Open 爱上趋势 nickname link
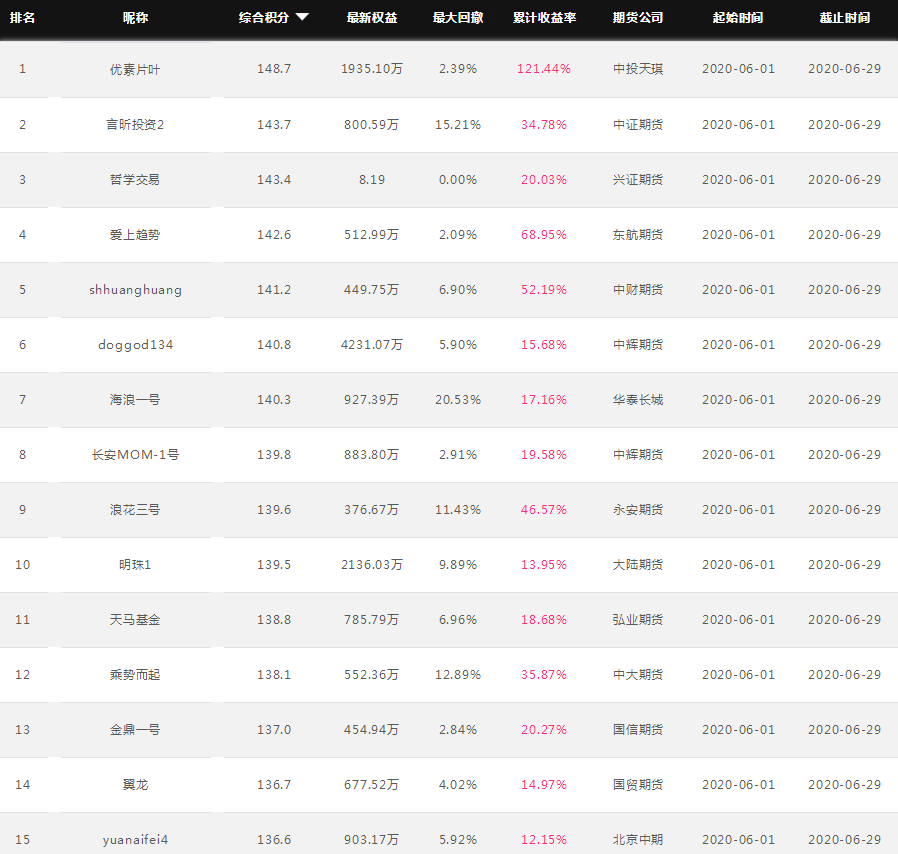The height and width of the screenshot is (854, 898). [x=135, y=234]
